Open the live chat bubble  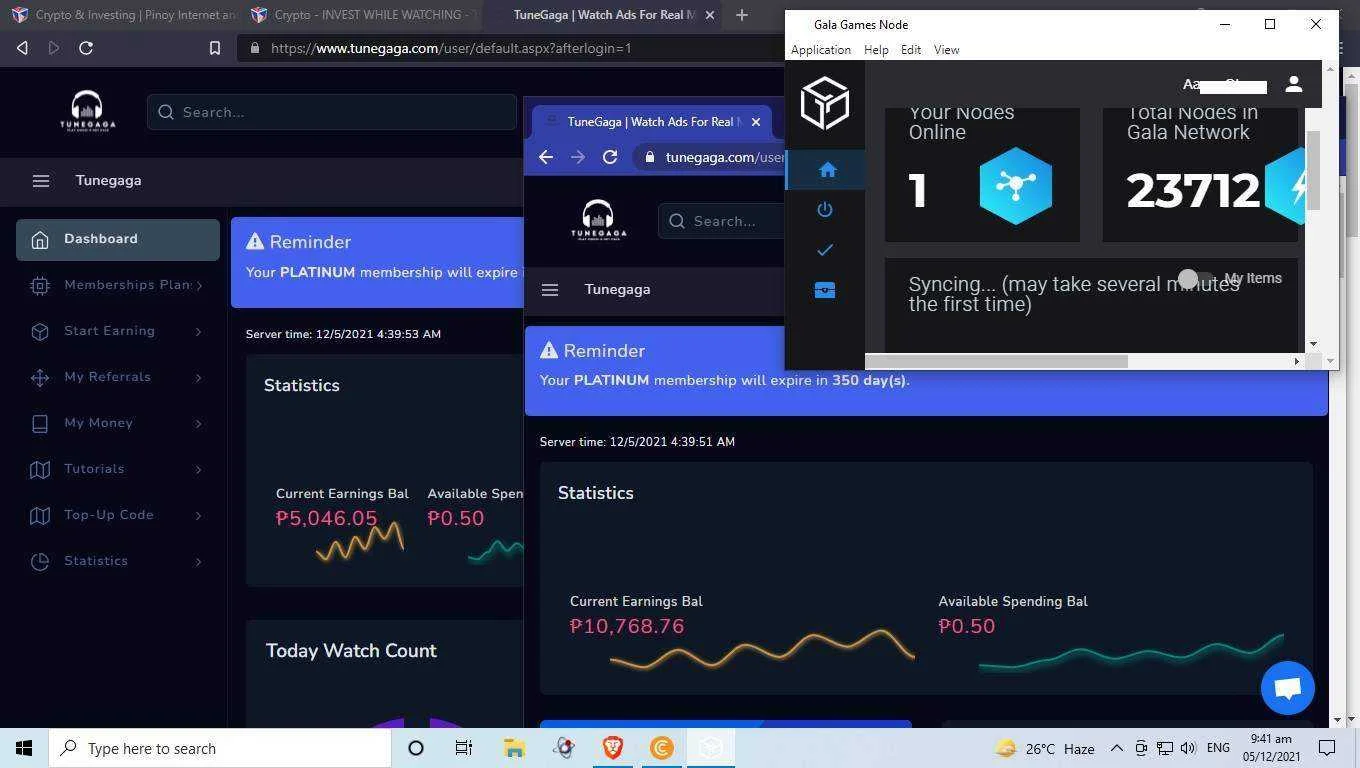point(1288,688)
